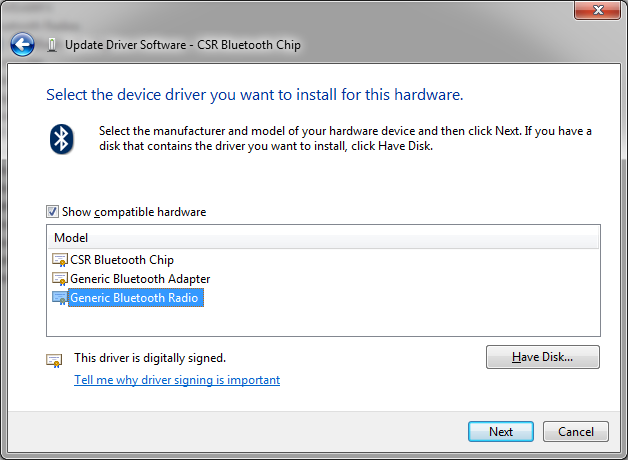Click the Show compatible hardware label
This screenshot has width=628, height=460.
pyautogui.click(x=134, y=212)
